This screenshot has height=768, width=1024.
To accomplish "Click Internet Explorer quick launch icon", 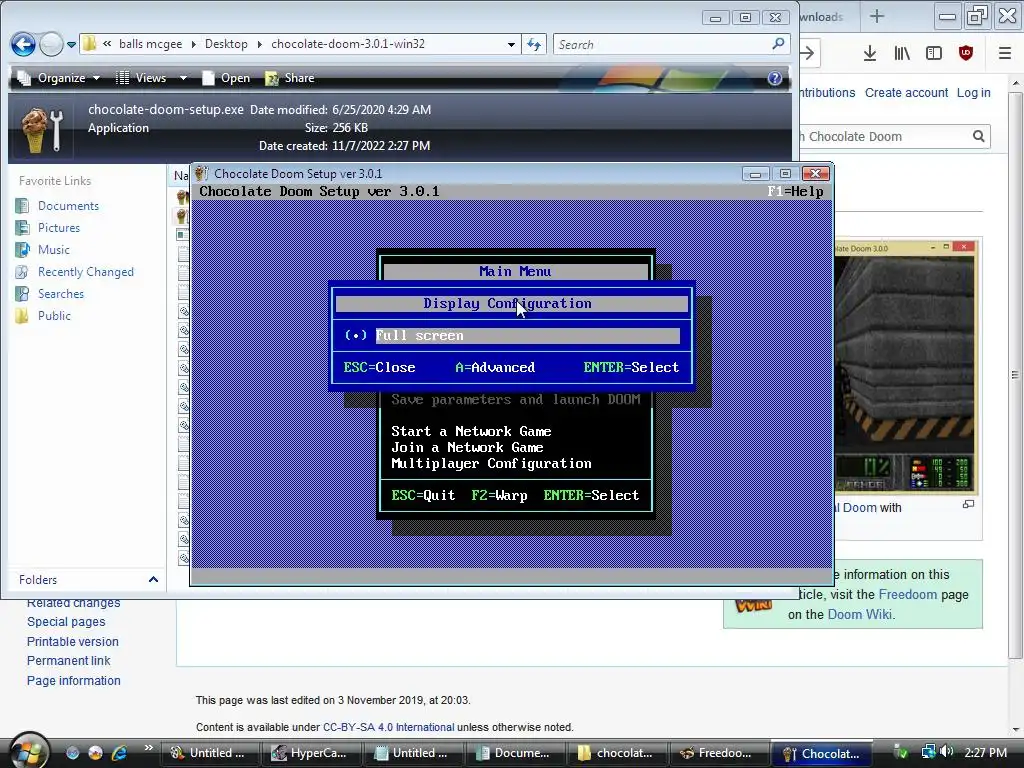I will [x=120, y=753].
